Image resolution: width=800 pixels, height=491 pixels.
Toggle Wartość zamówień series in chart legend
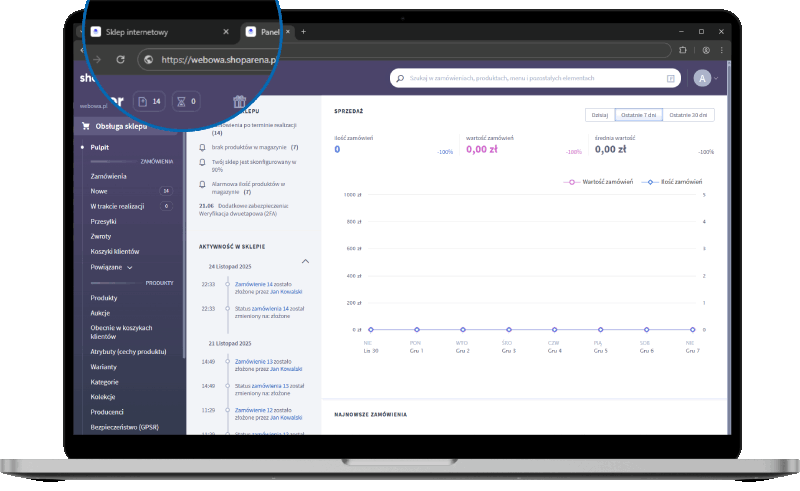(x=598, y=182)
